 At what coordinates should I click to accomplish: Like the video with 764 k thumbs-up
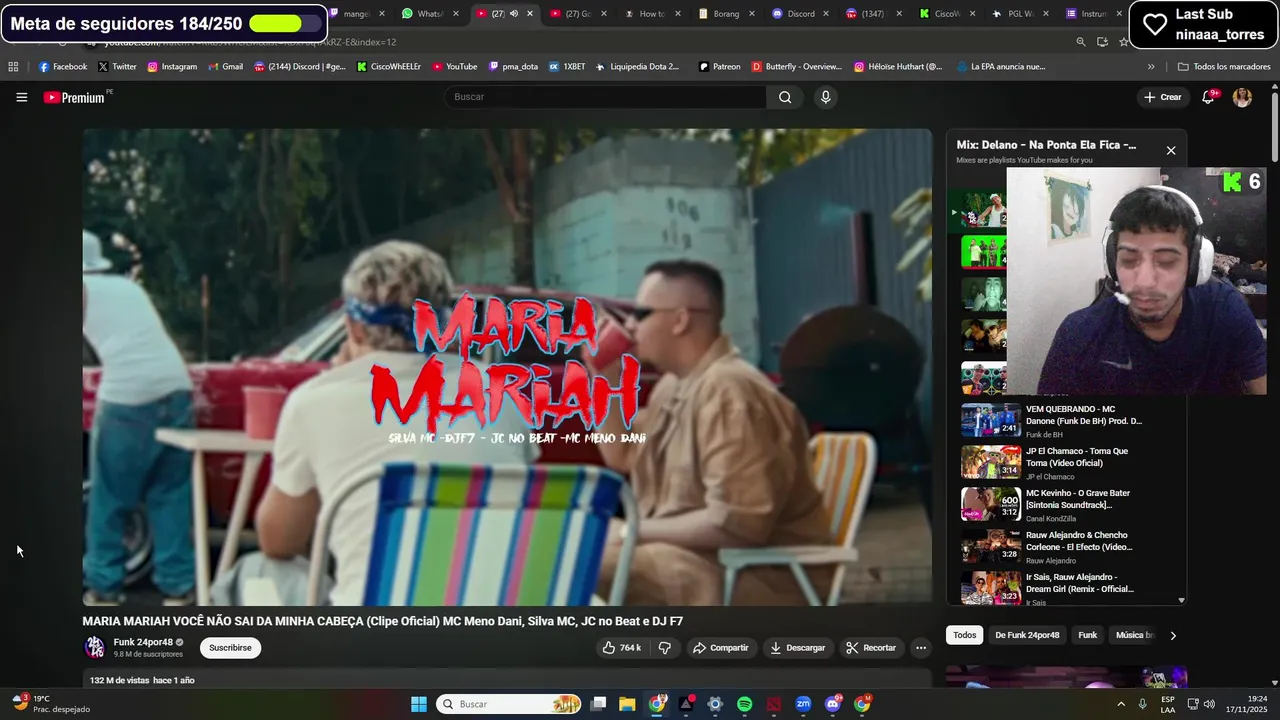pos(621,648)
